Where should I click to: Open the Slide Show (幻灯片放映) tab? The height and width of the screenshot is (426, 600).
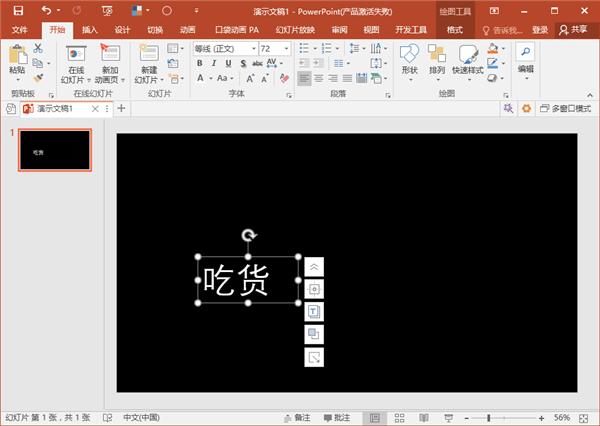click(295, 30)
